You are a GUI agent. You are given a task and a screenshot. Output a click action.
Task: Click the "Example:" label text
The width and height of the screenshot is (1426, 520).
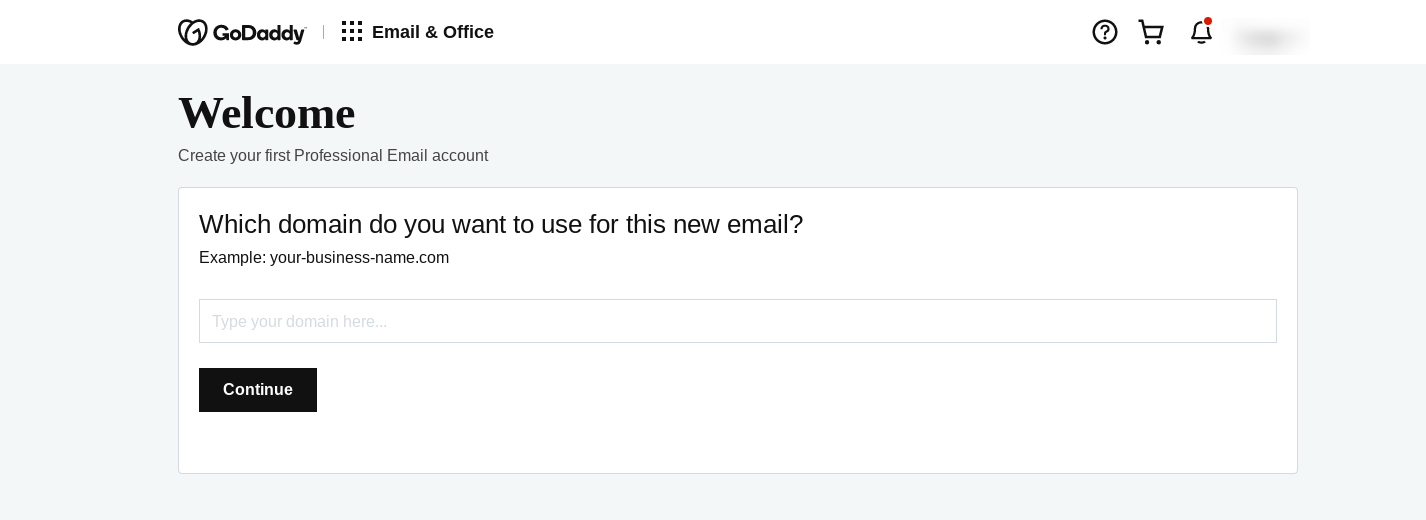[x=232, y=258]
